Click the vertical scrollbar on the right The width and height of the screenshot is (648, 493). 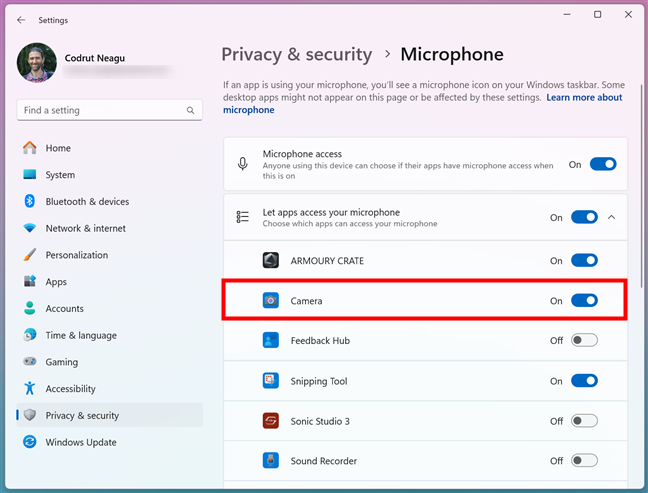(641, 186)
